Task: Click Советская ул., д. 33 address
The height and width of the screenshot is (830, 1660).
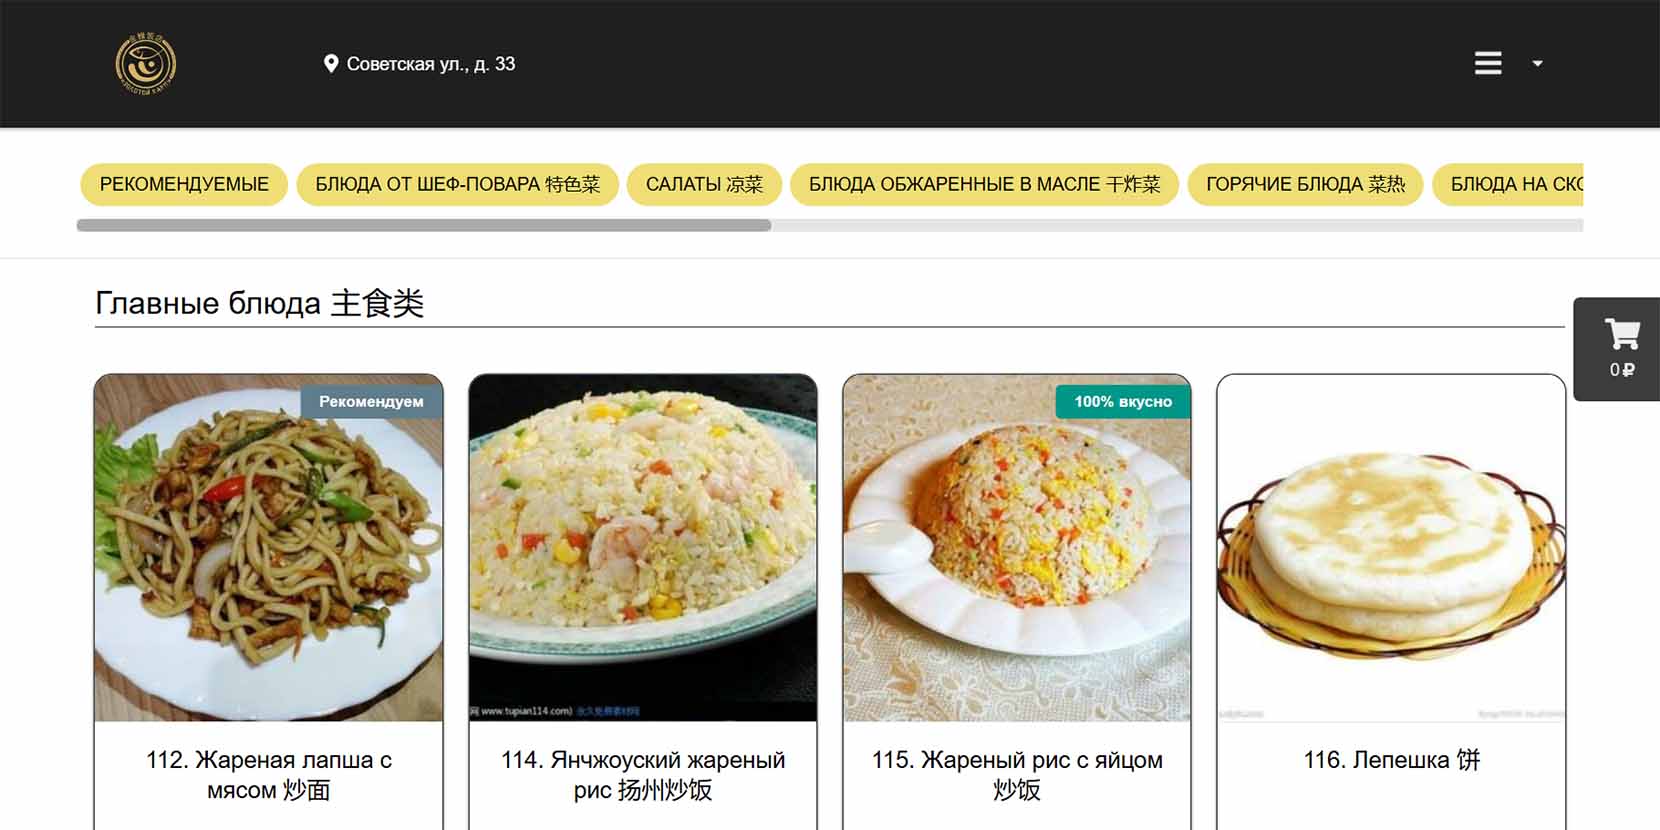Action: 431,64
